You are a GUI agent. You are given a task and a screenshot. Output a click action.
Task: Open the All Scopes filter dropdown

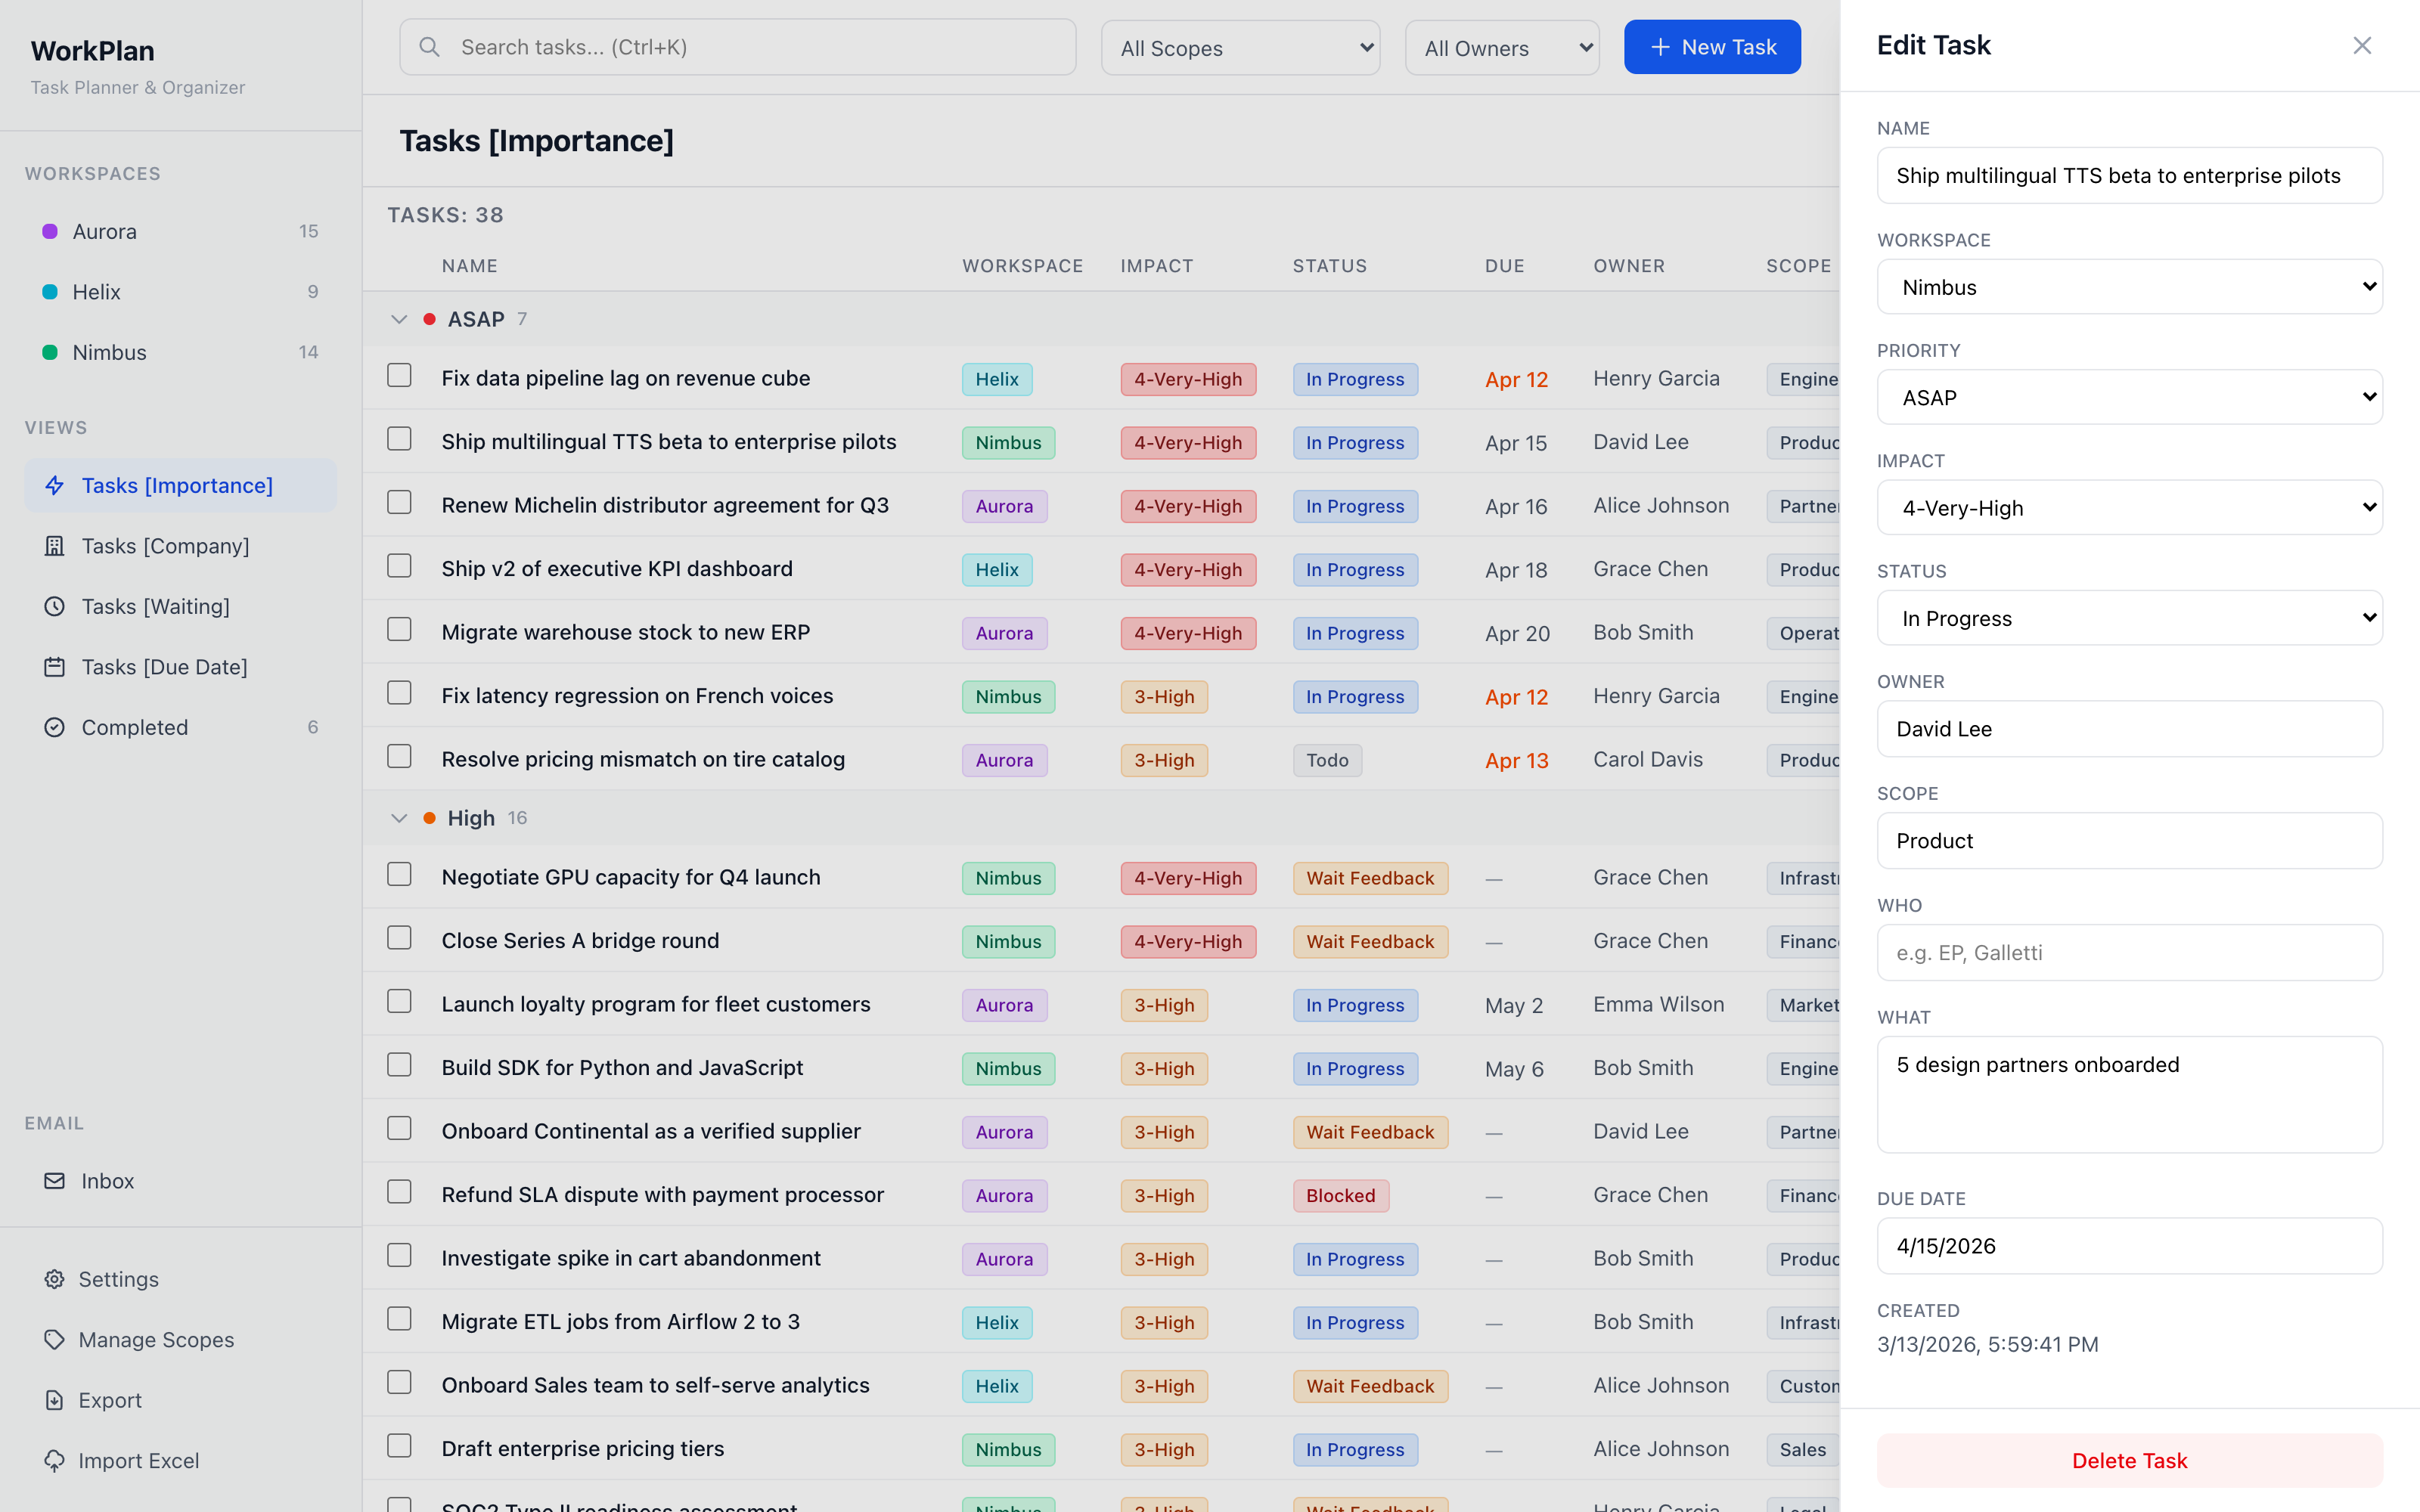1240,47
